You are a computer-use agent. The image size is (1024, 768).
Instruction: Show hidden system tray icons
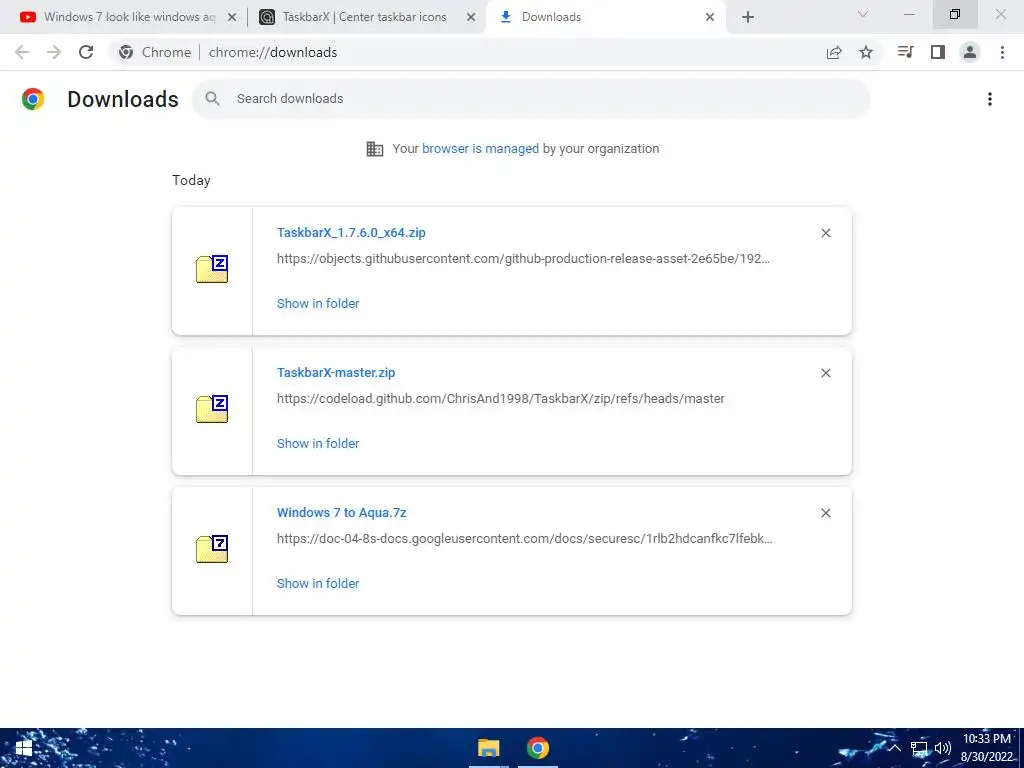coord(895,748)
